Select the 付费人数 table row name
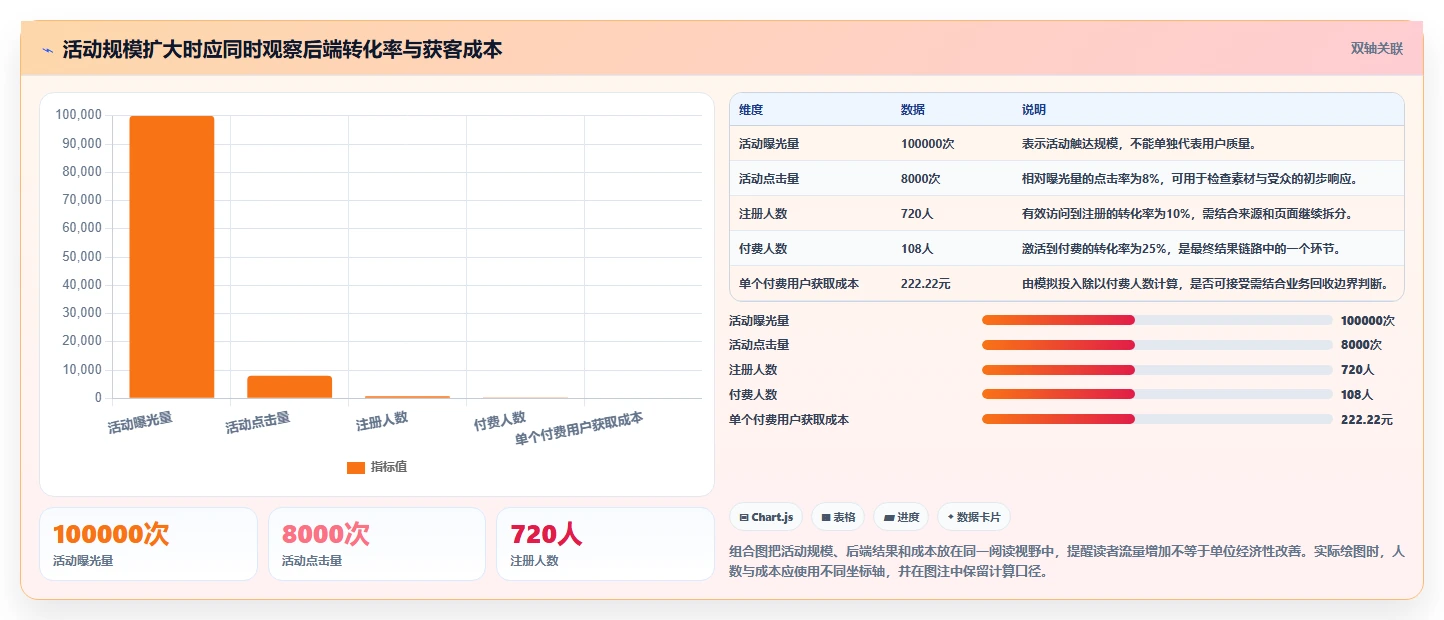 point(763,249)
